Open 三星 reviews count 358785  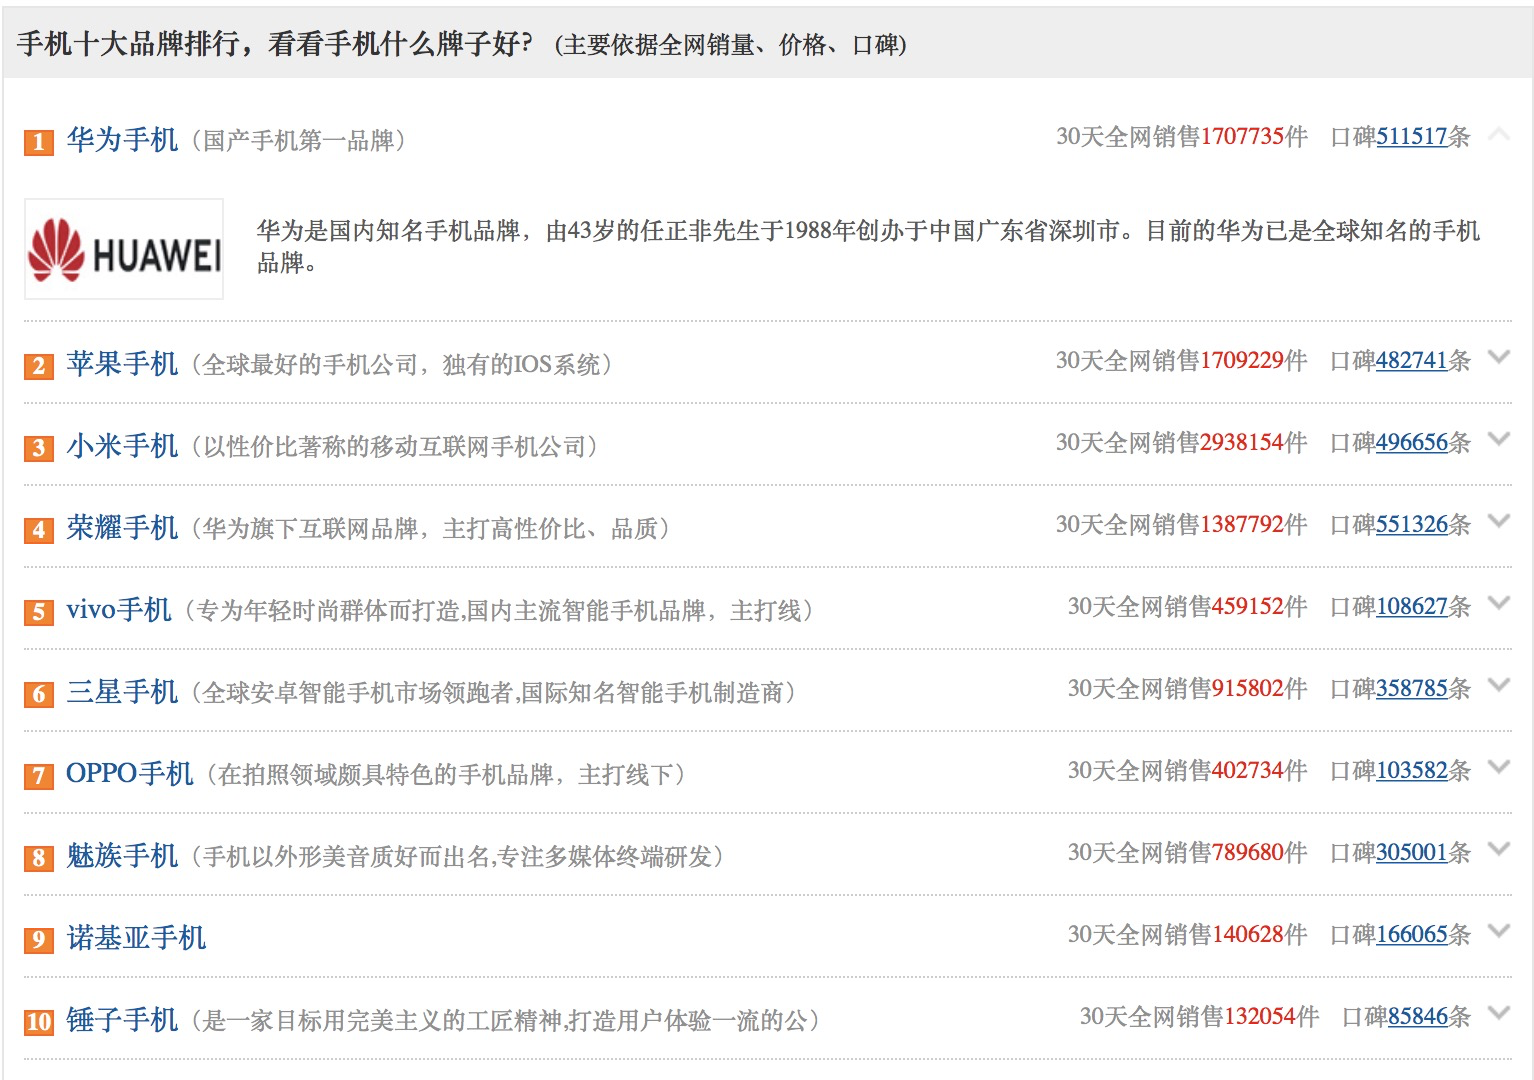pos(1412,689)
